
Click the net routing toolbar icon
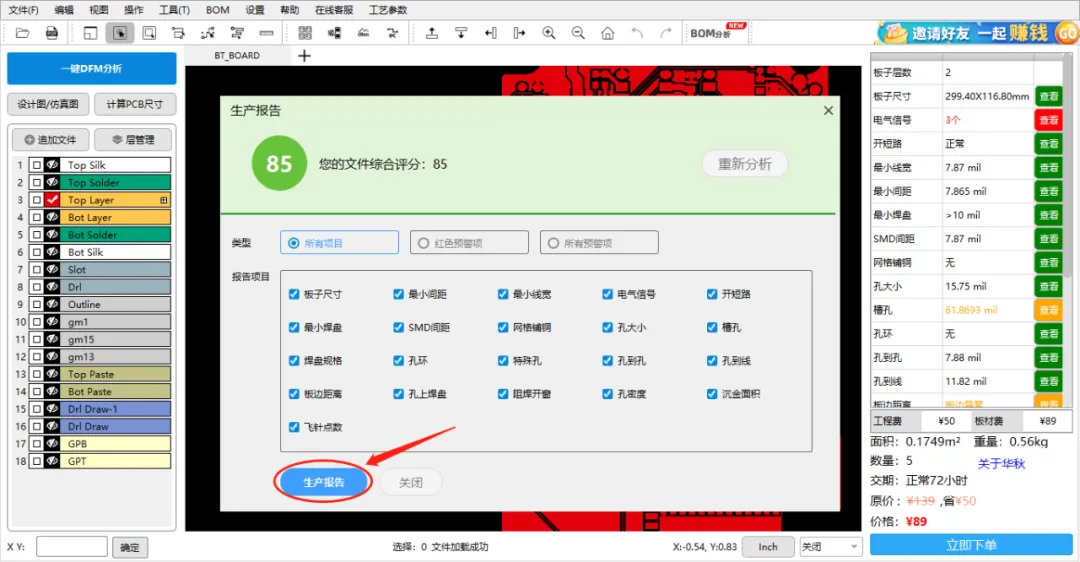pyautogui.click(x=207, y=33)
